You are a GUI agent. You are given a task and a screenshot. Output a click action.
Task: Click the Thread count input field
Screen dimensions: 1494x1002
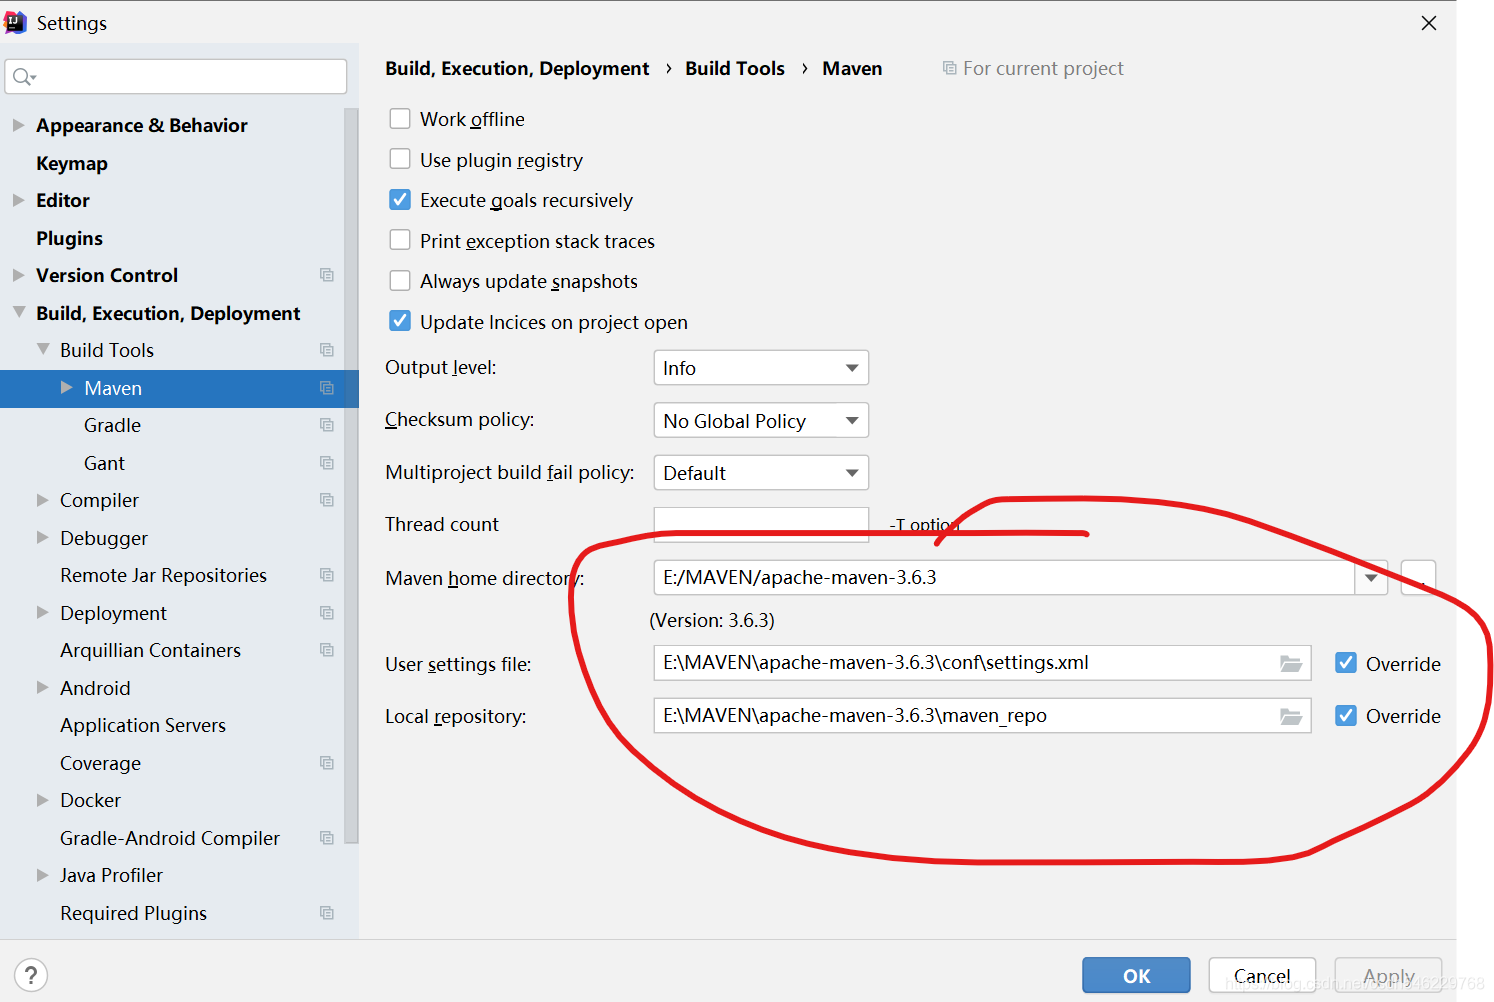click(x=761, y=524)
